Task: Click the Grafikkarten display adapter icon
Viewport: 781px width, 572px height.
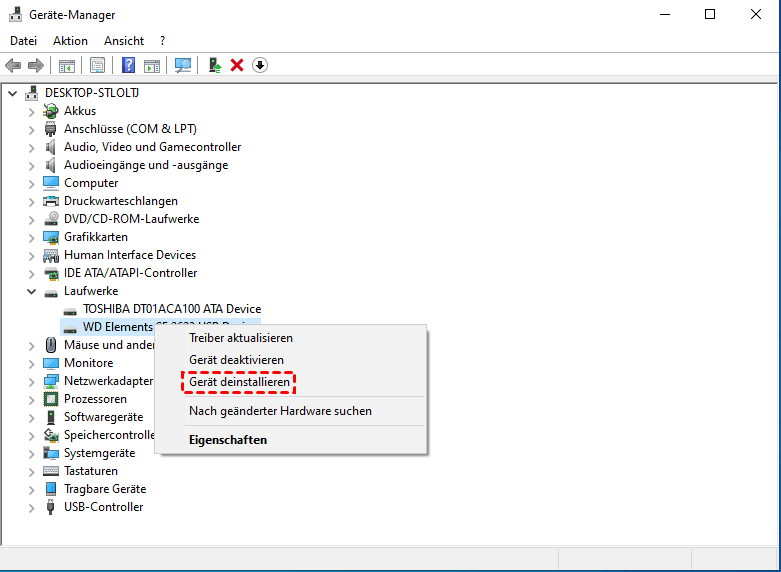Action: [51, 237]
